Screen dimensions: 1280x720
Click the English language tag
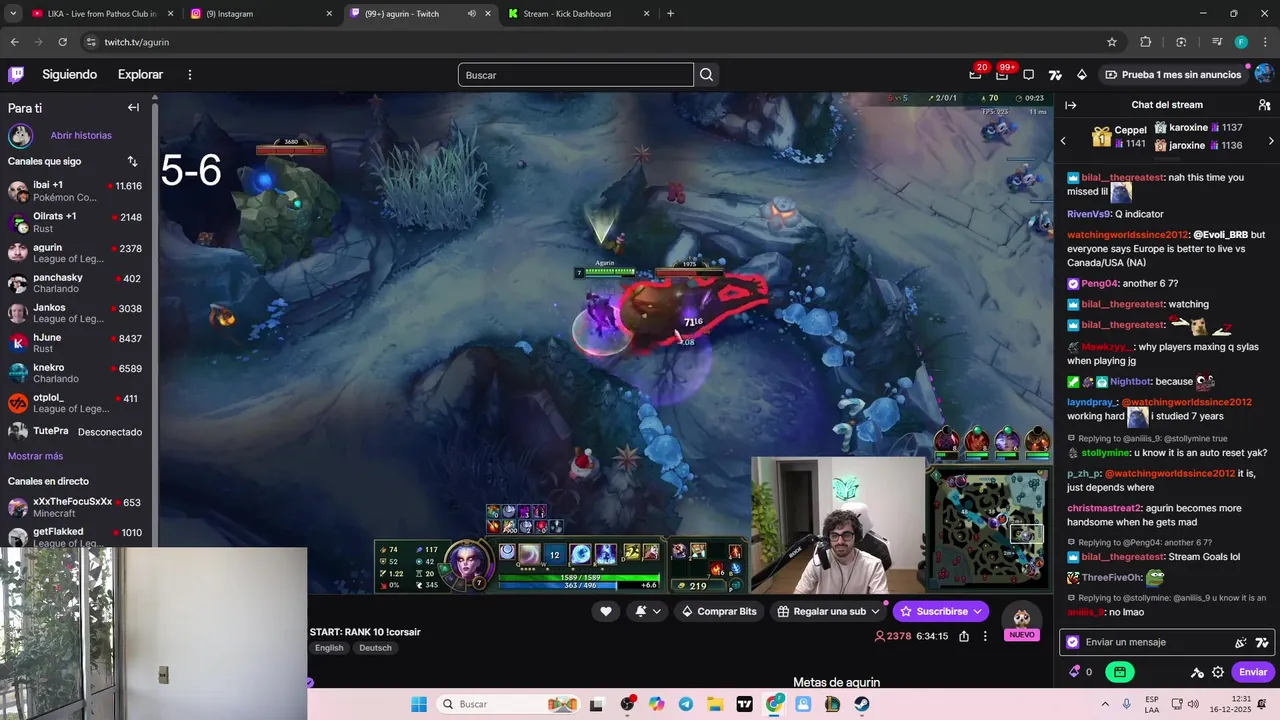pos(329,648)
